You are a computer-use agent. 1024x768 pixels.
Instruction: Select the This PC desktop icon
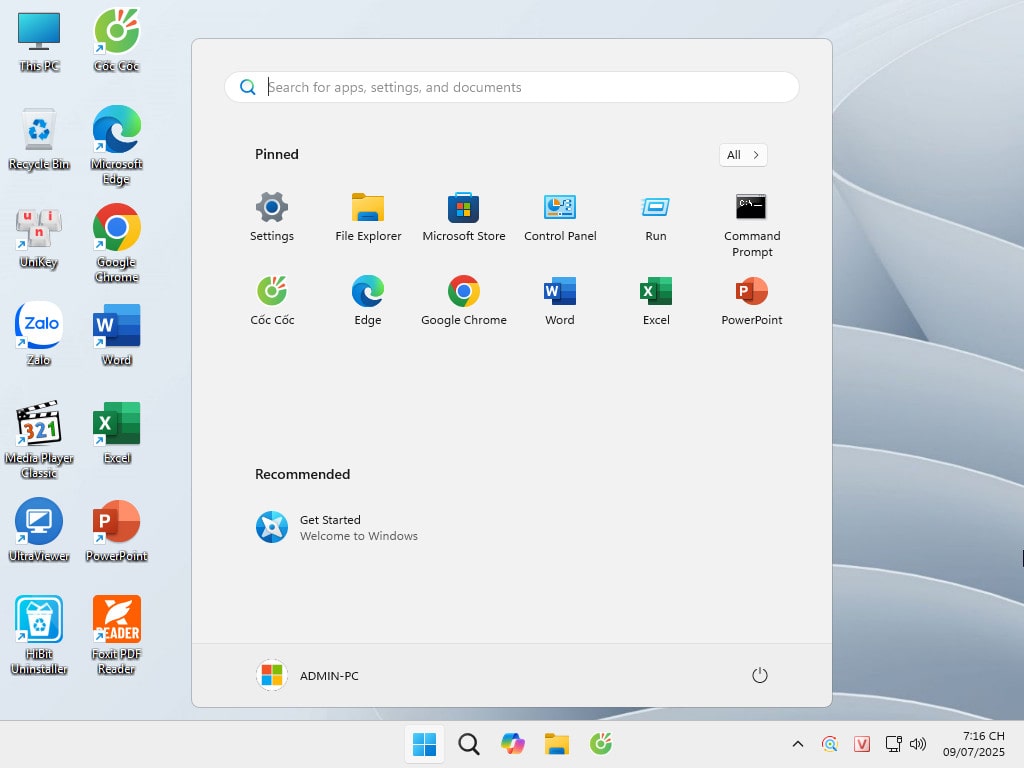(x=39, y=41)
